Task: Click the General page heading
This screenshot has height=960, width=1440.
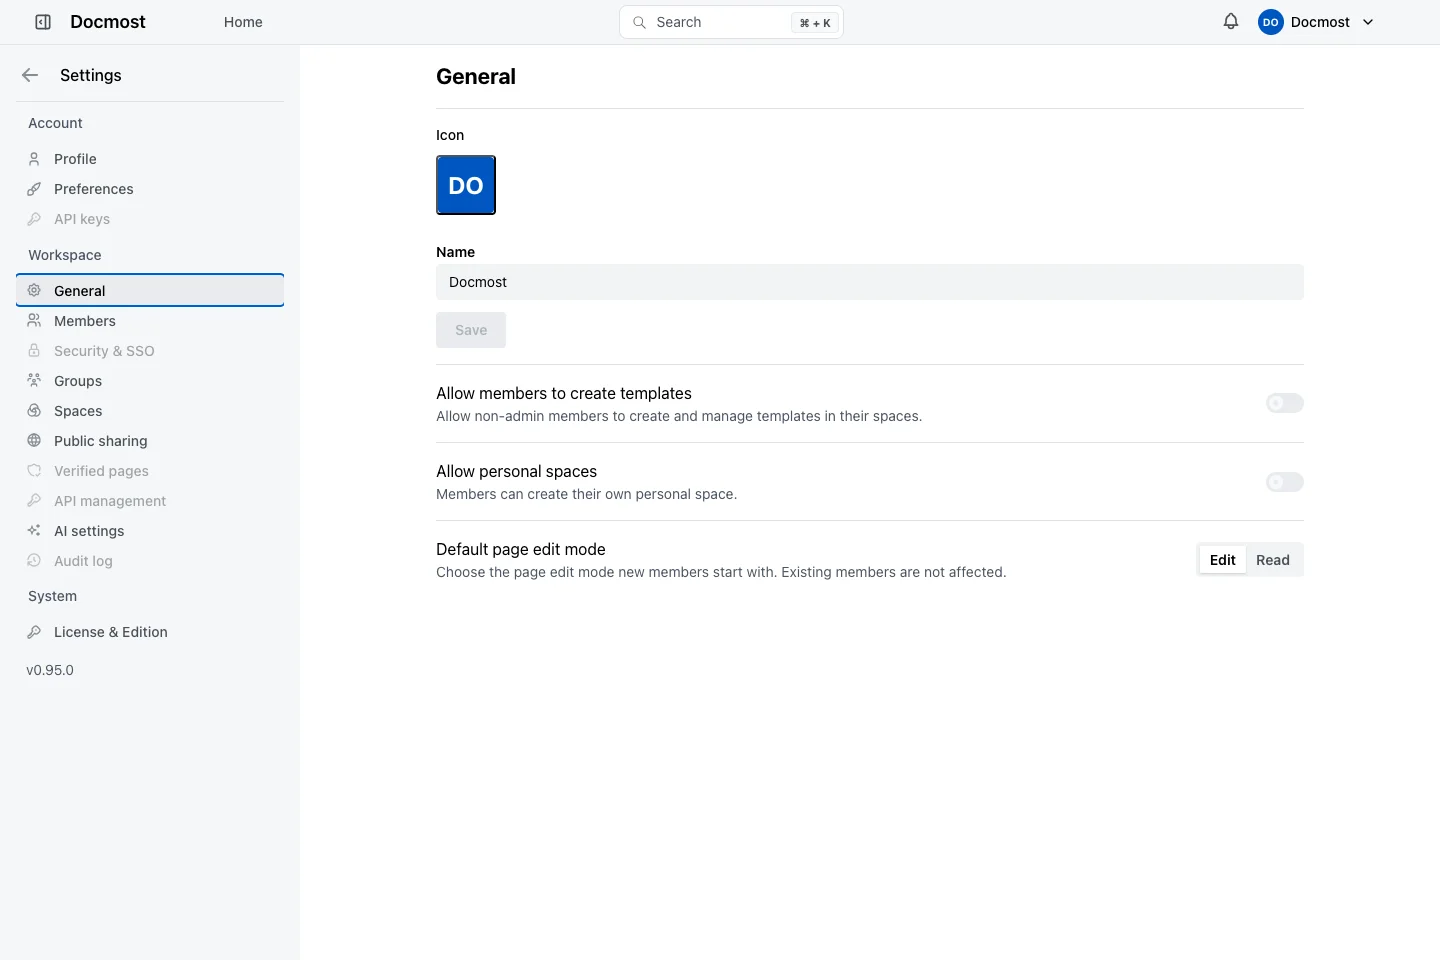Action: (x=476, y=77)
